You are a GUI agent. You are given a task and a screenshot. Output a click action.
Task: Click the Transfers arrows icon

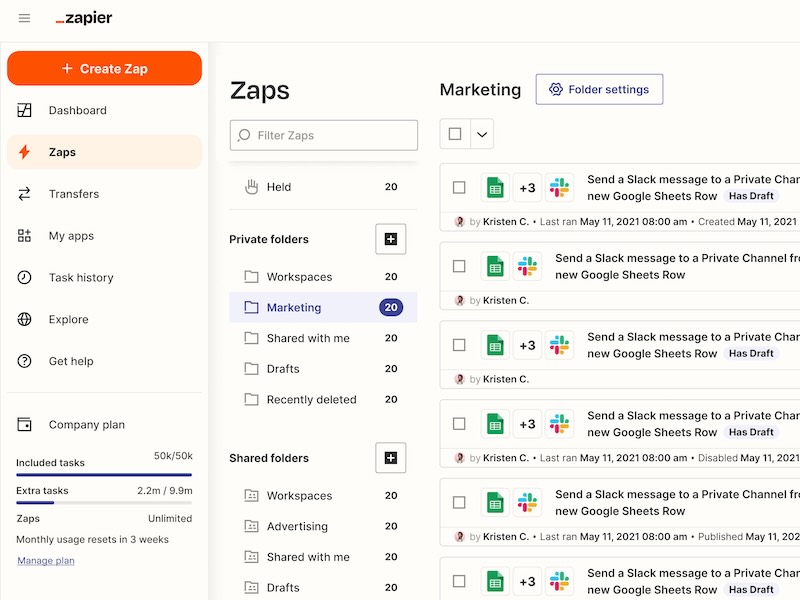click(x=25, y=194)
